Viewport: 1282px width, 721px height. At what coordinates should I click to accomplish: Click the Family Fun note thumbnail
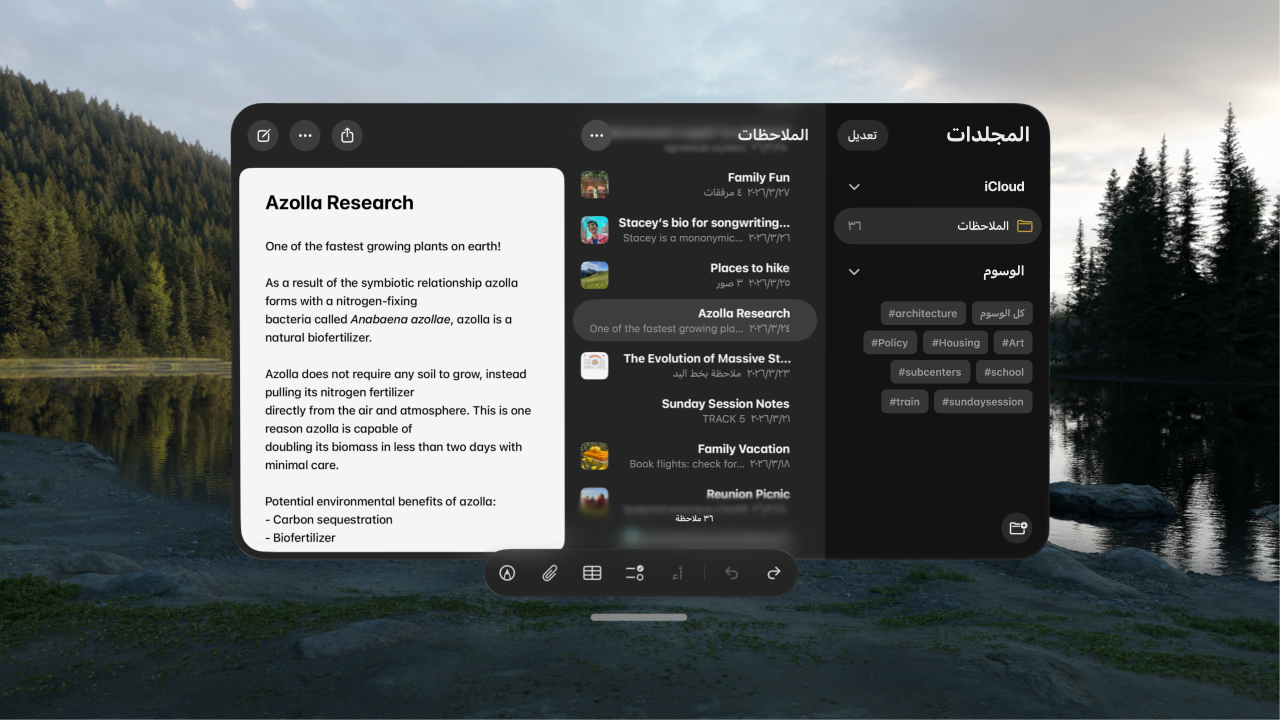point(594,185)
